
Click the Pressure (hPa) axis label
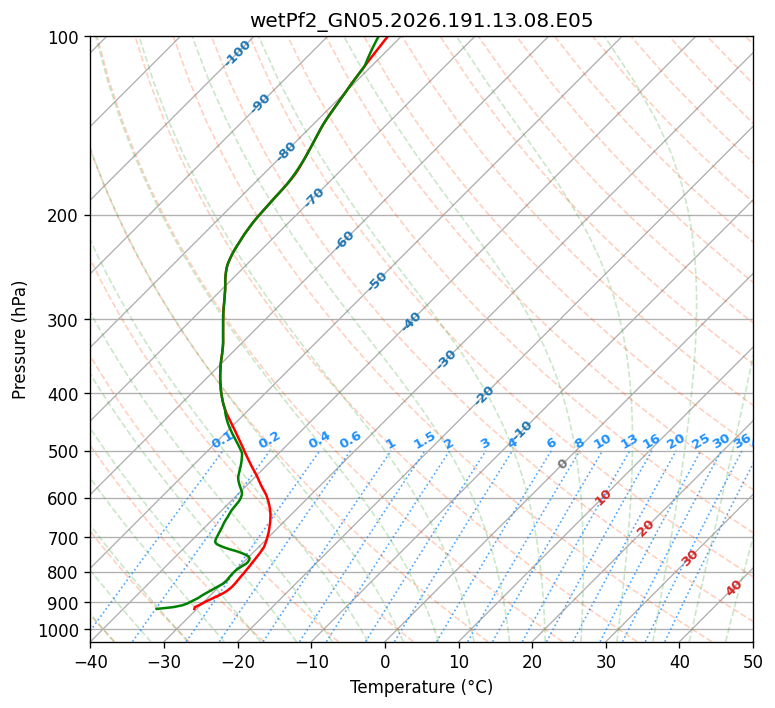tap(19, 340)
